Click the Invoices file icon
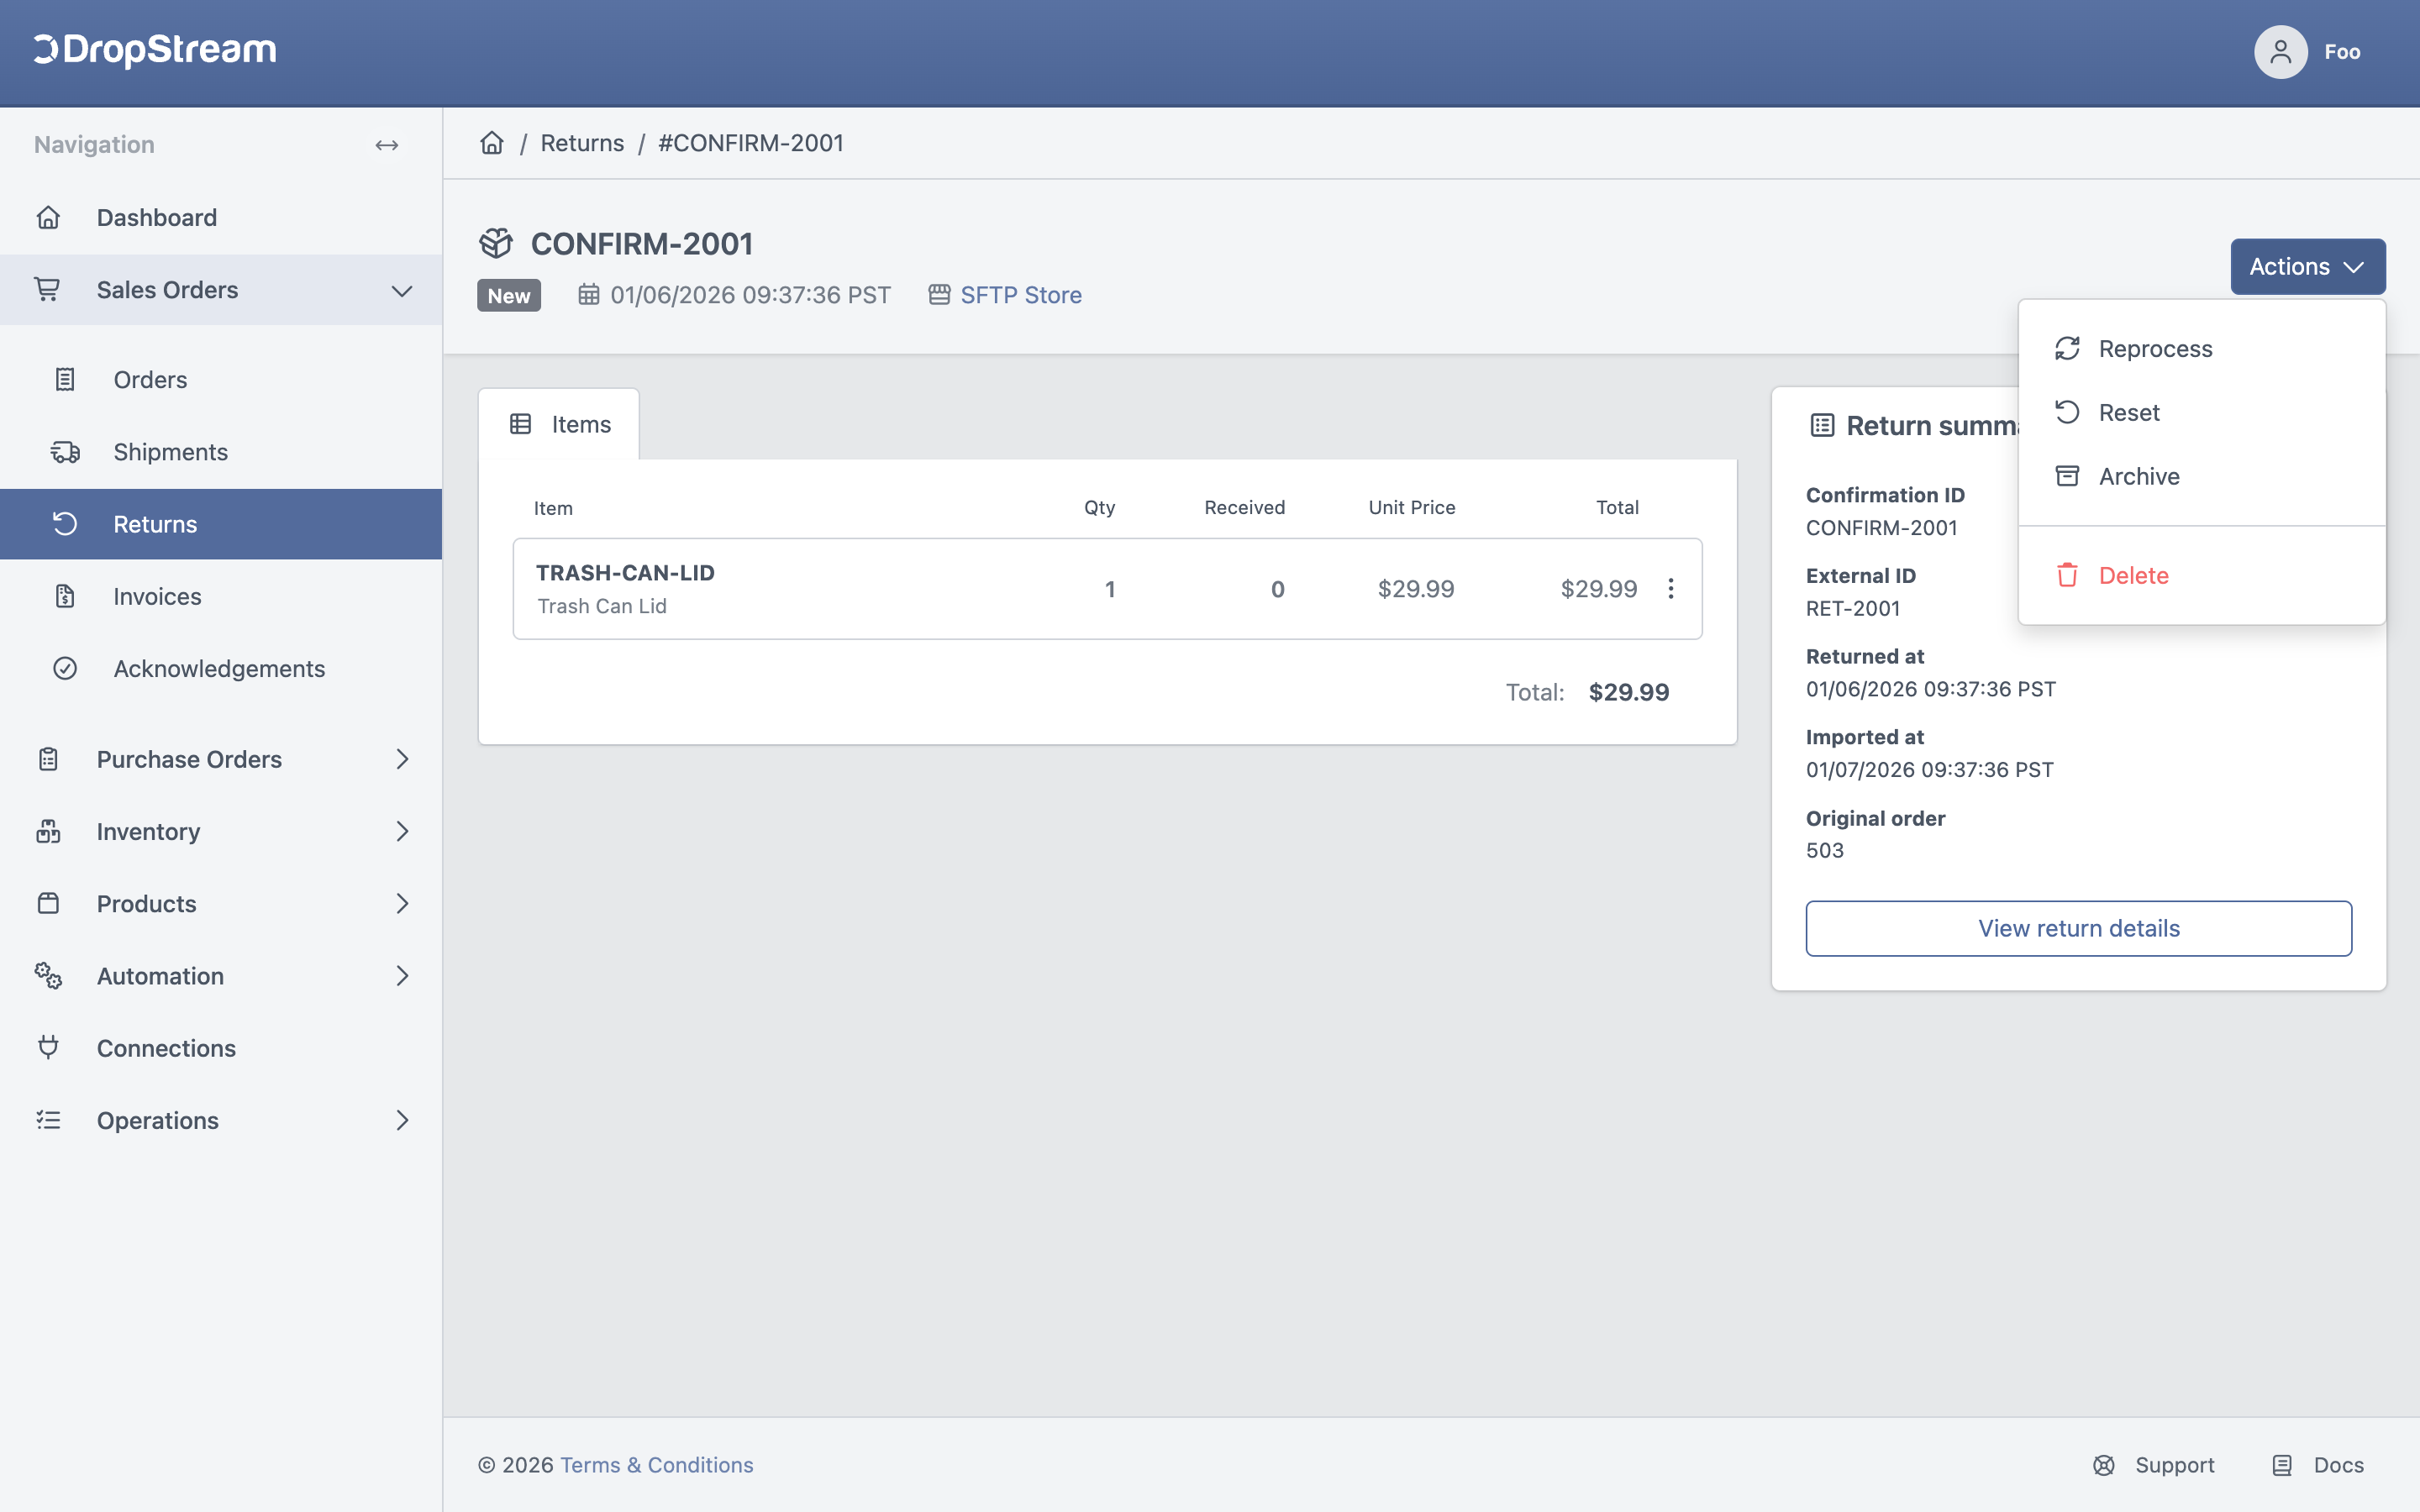Viewport: 2420px width, 1512px height. (x=65, y=597)
